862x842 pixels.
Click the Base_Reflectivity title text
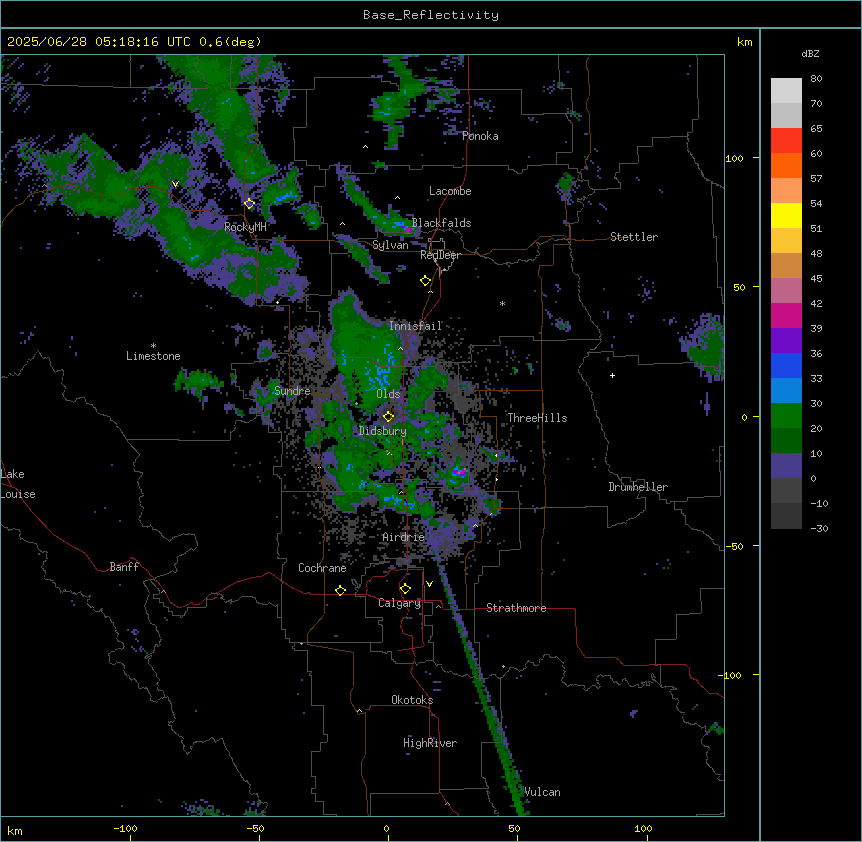(430, 15)
